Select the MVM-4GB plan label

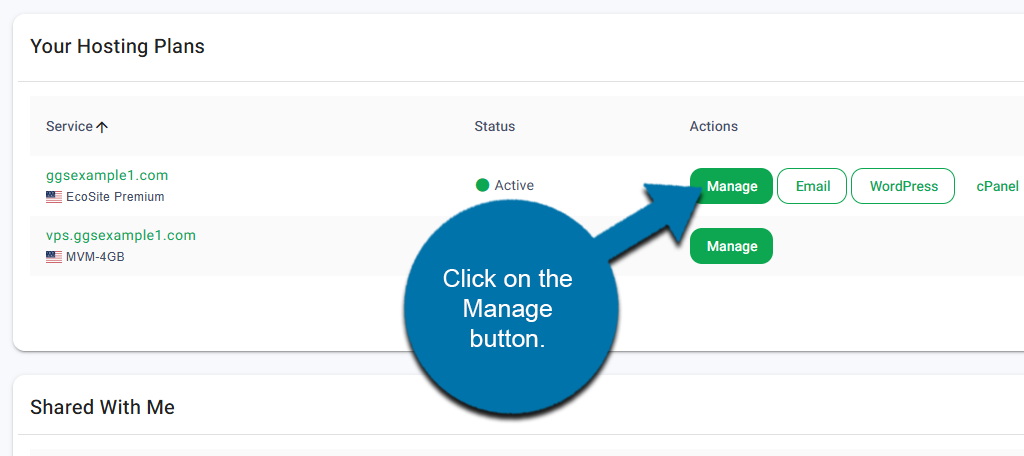point(95,257)
